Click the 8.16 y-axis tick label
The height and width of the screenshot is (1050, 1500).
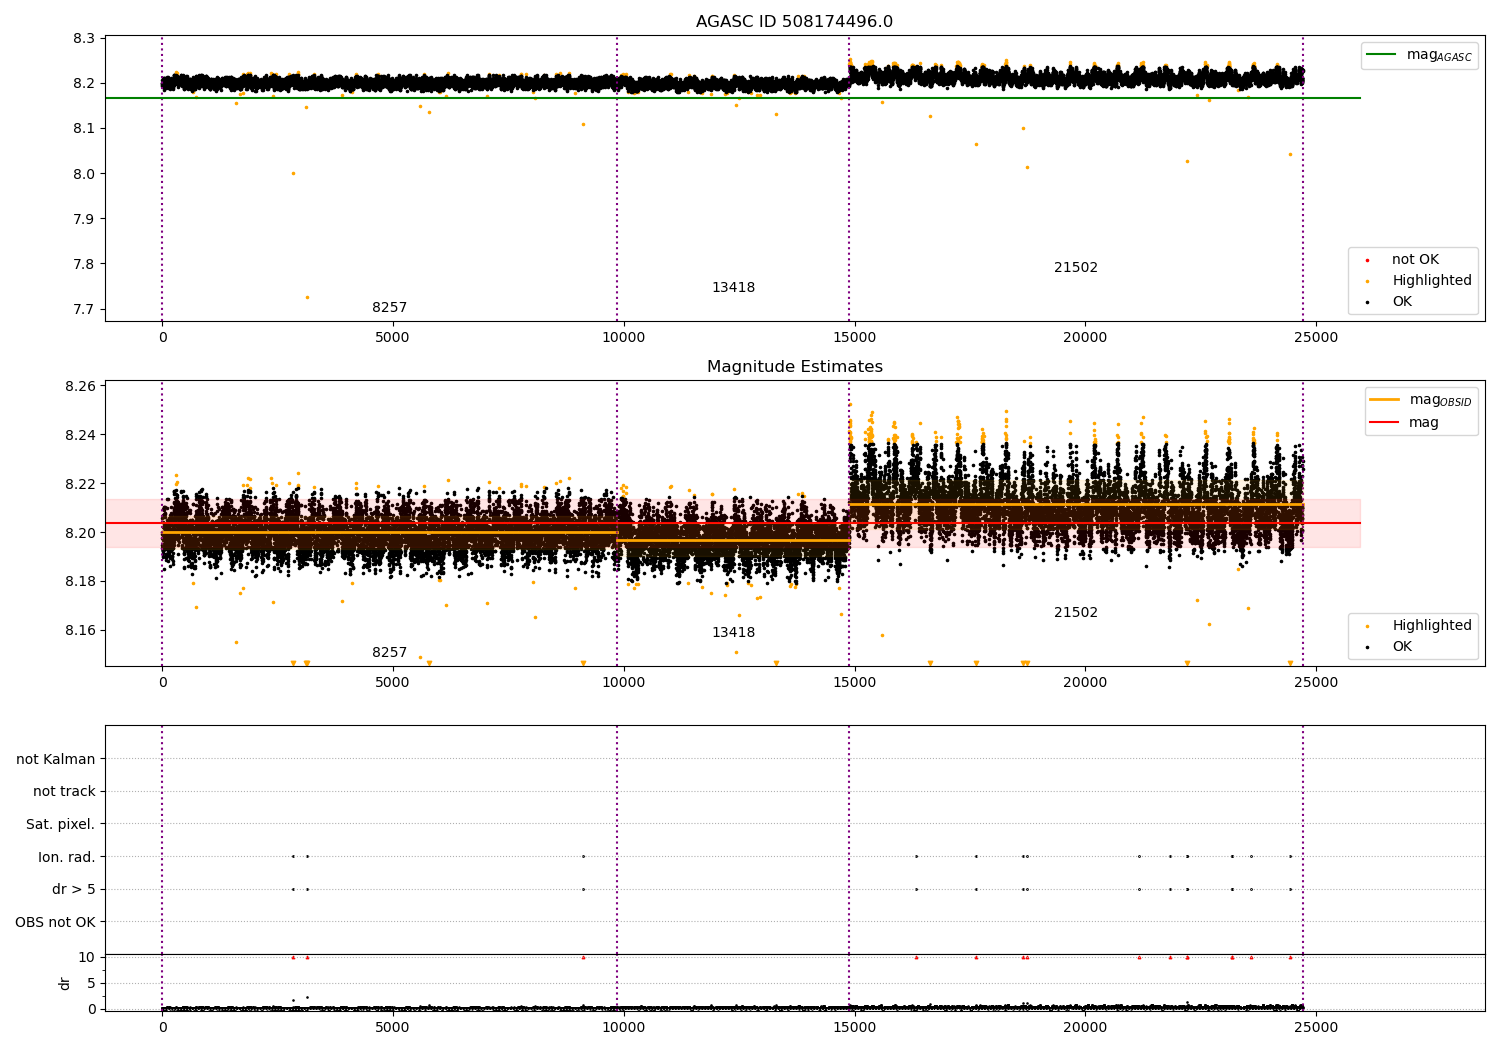[x=80, y=631]
